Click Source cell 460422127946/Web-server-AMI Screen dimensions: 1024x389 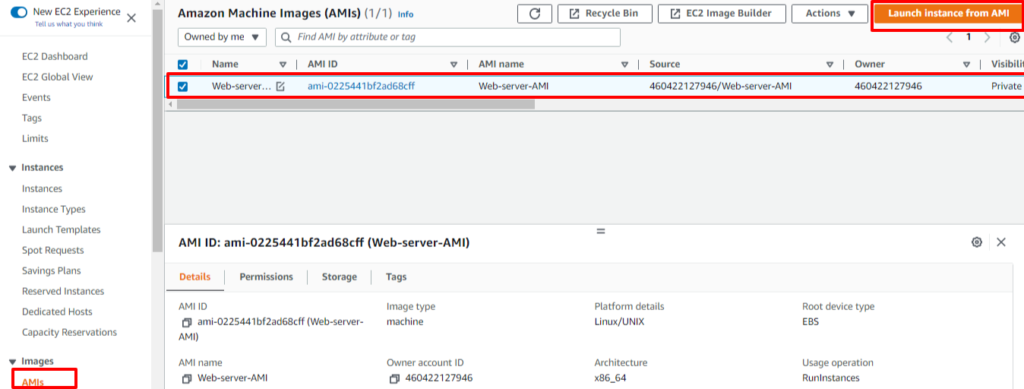[721, 86]
